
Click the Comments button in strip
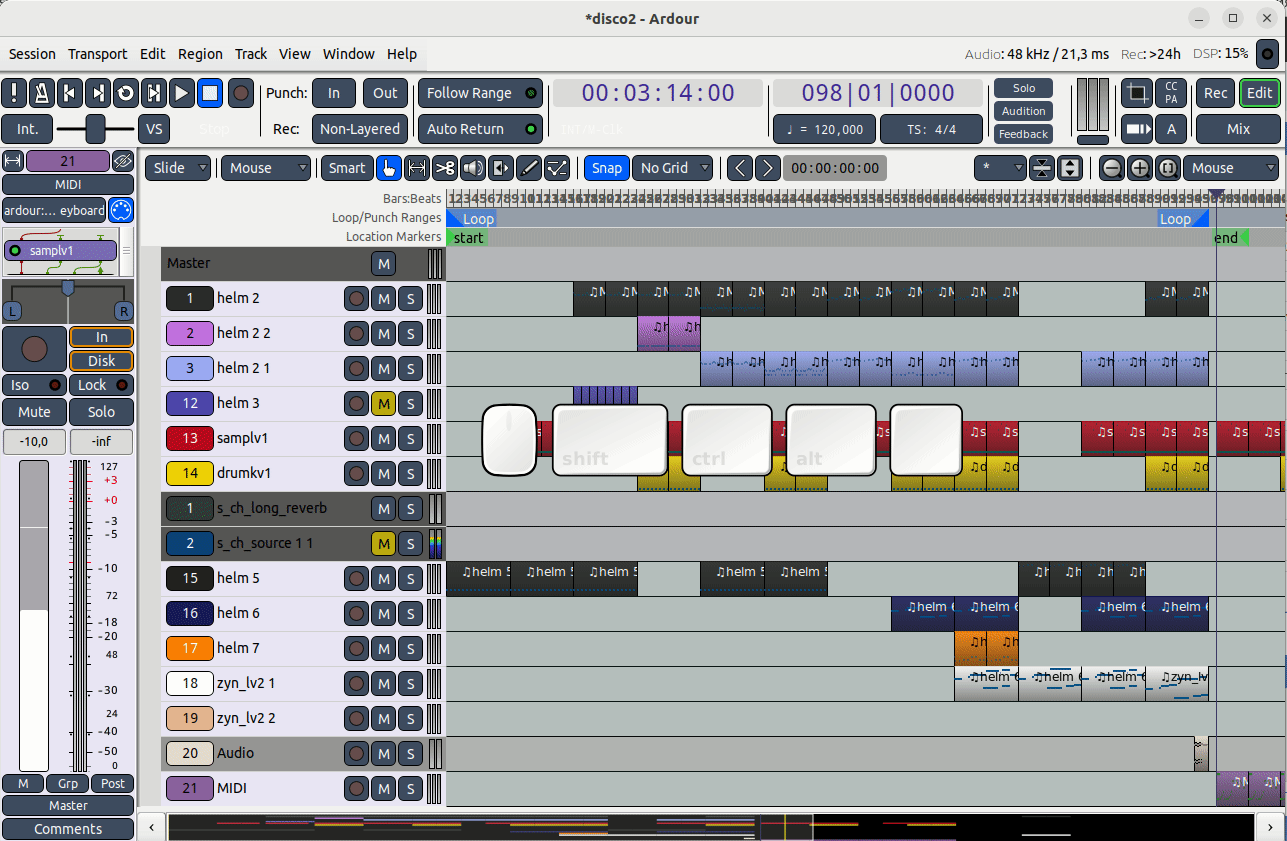coord(68,829)
